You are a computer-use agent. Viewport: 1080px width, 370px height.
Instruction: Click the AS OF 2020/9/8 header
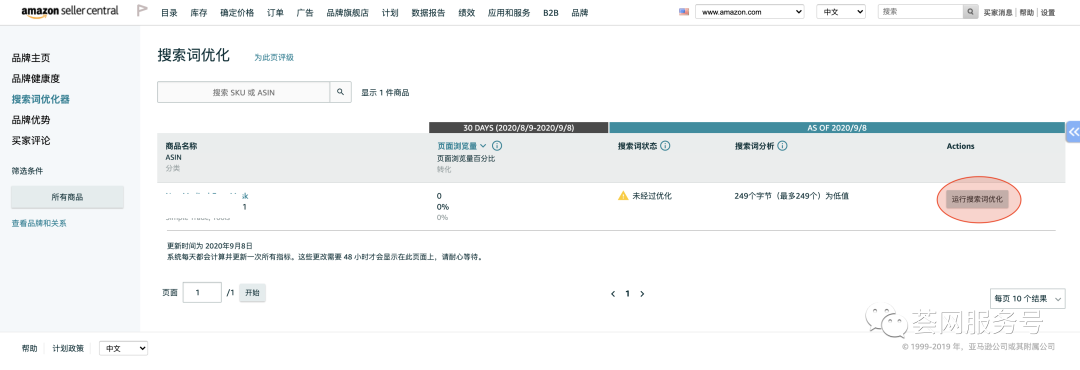pos(837,127)
